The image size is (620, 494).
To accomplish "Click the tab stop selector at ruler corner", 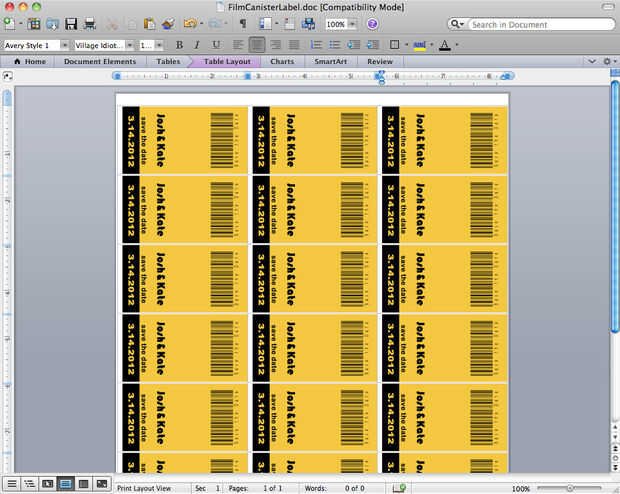I will [8, 76].
